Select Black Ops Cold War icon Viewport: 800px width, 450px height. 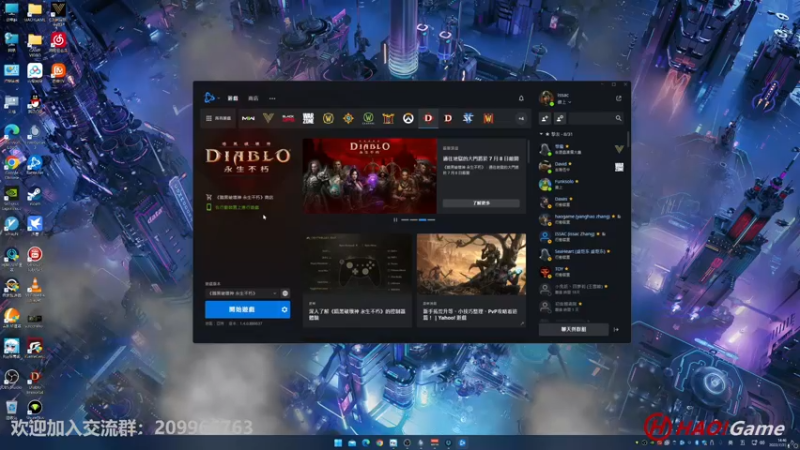(x=288, y=118)
